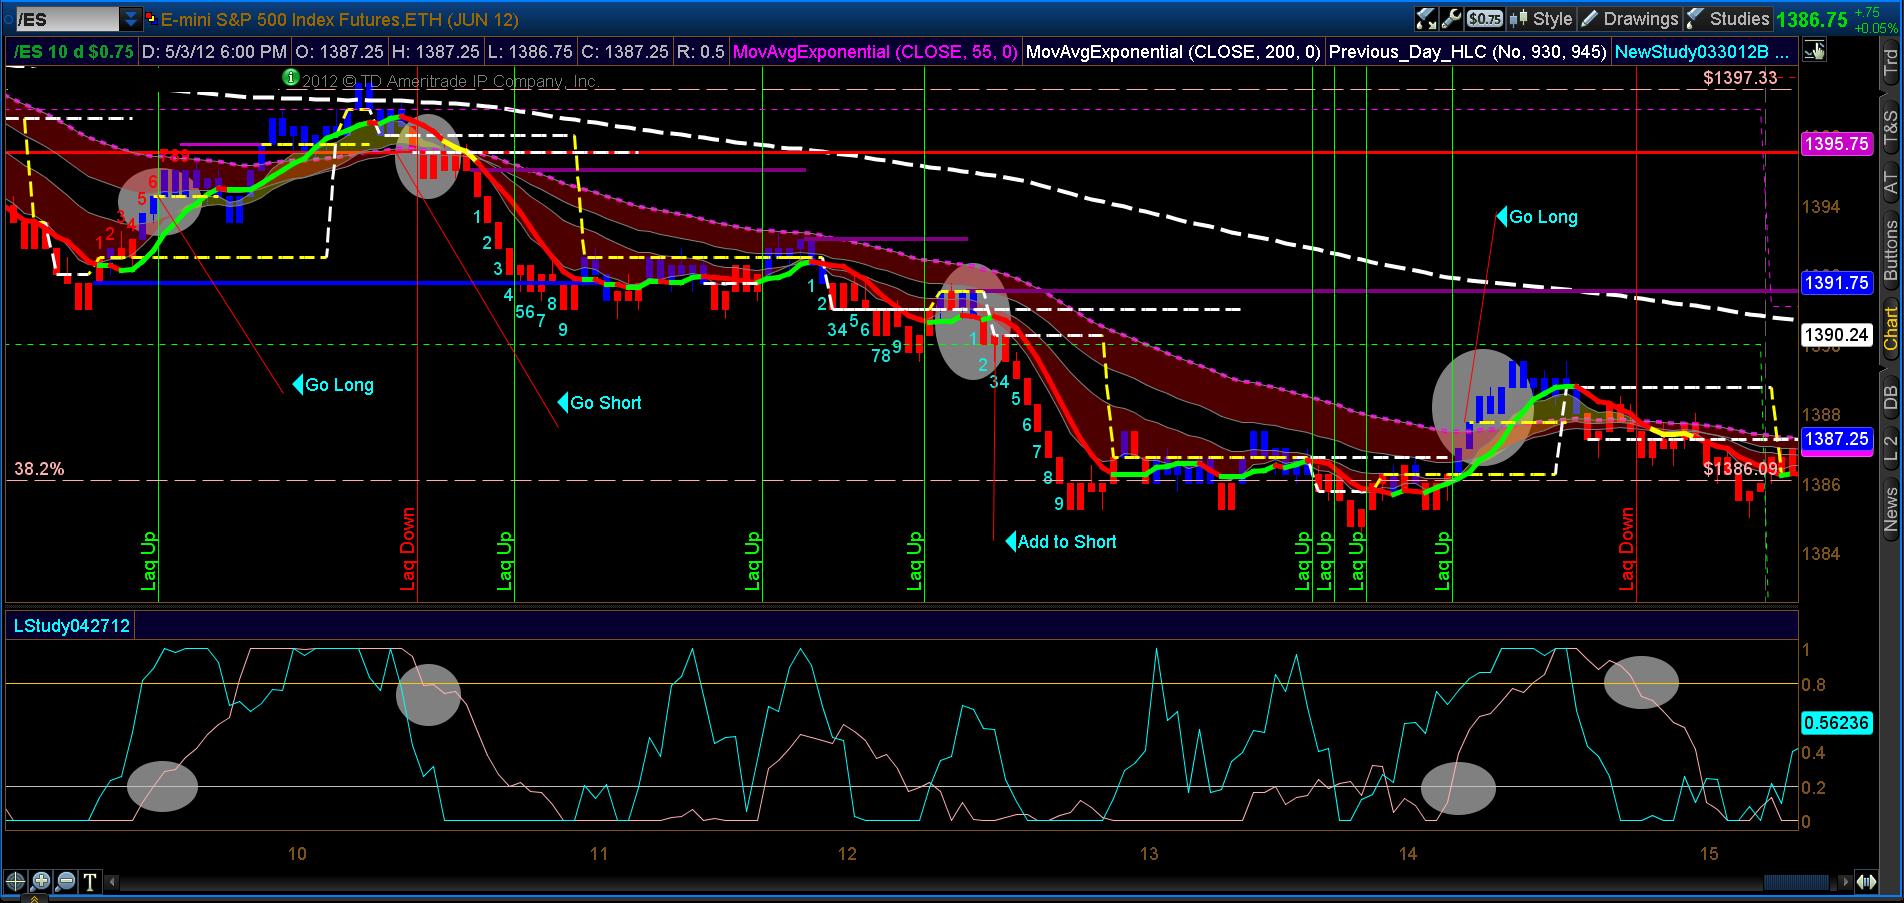Click the time axis expansion icon

point(1867,882)
